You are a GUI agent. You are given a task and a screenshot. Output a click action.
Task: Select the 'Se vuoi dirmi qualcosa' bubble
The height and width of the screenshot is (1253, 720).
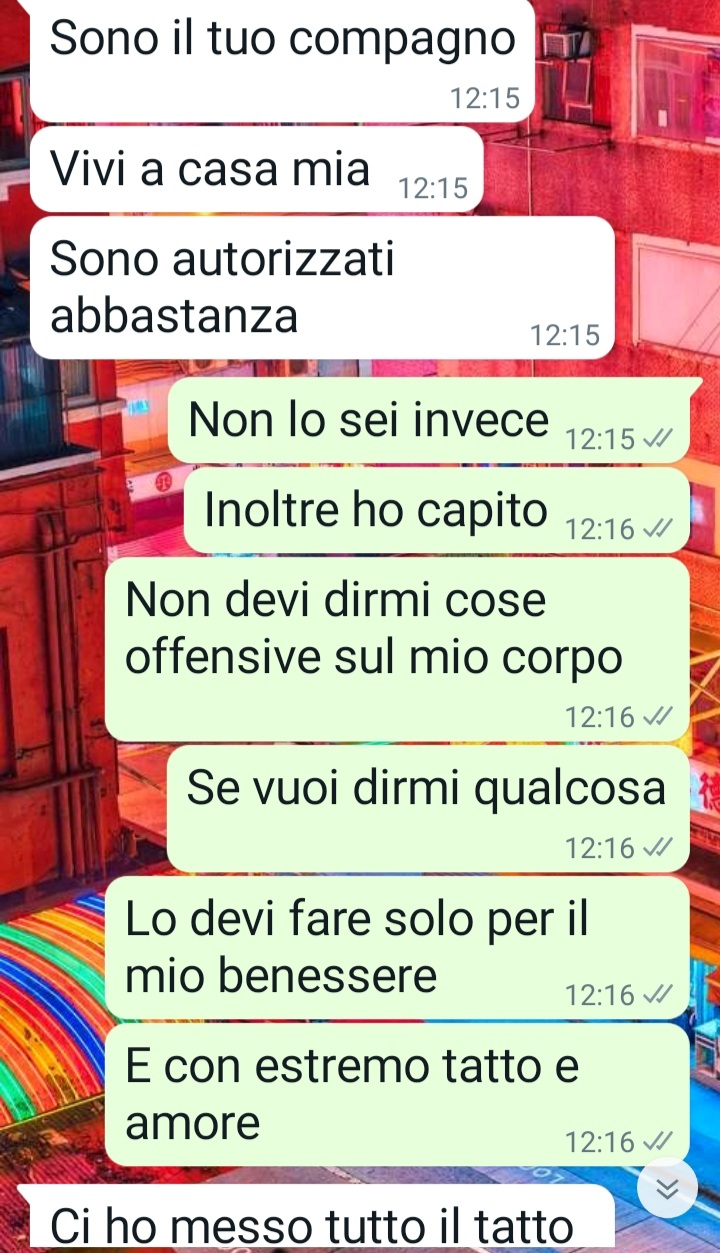(428, 808)
